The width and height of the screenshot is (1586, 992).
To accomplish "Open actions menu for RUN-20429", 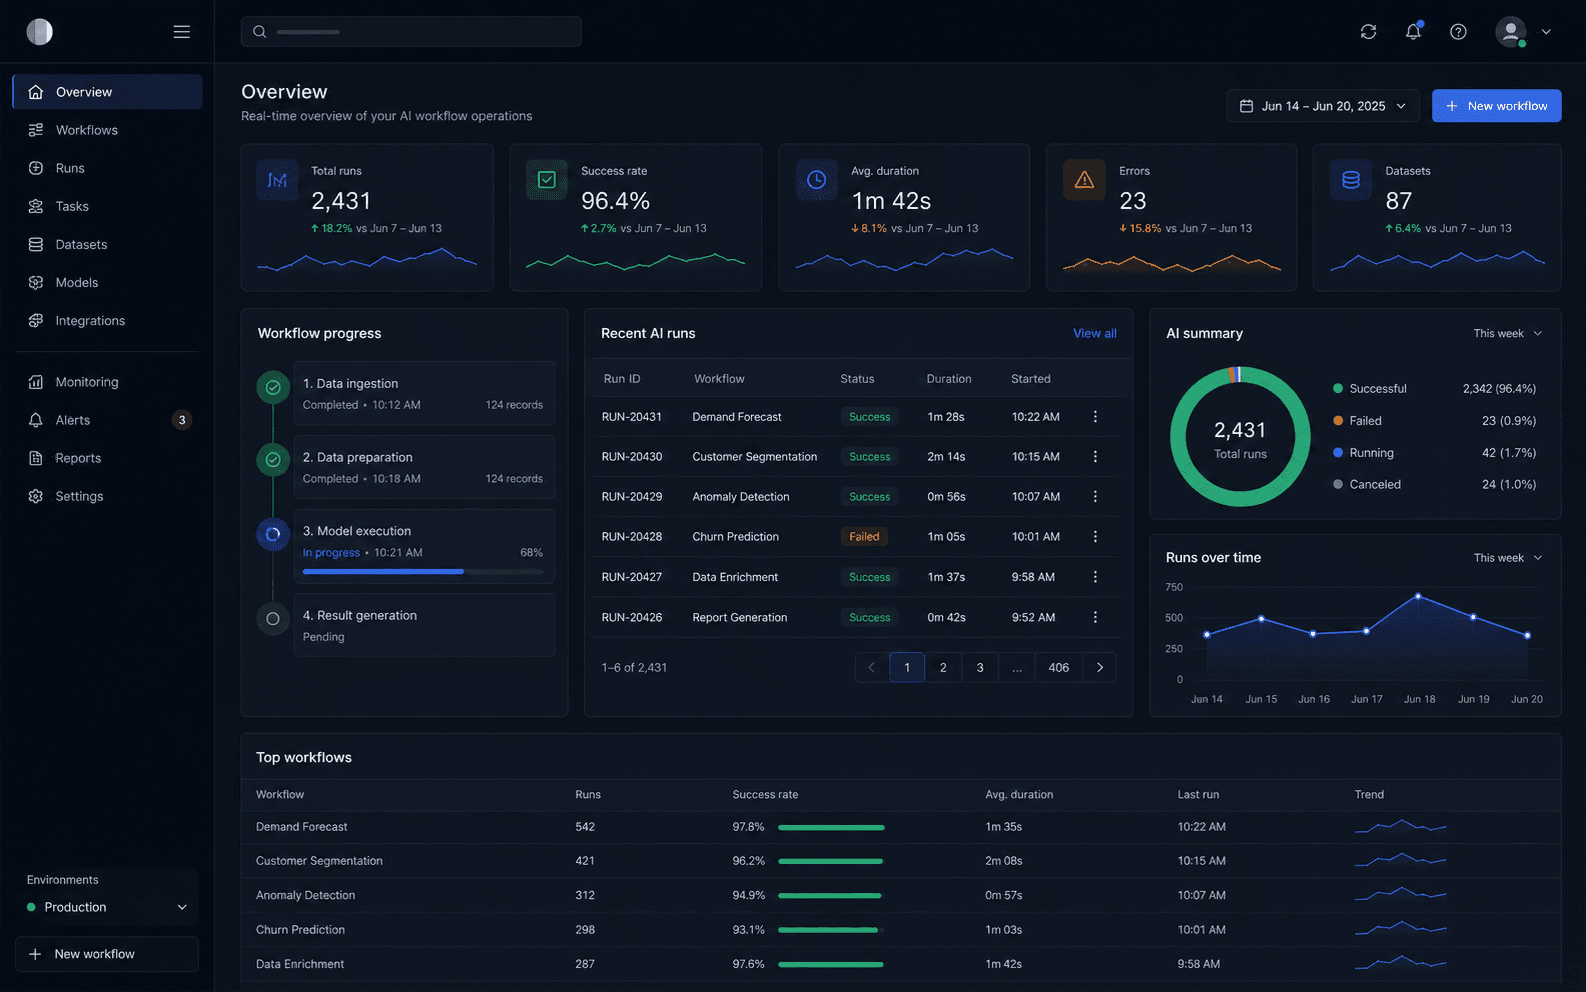I will coord(1095,497).
